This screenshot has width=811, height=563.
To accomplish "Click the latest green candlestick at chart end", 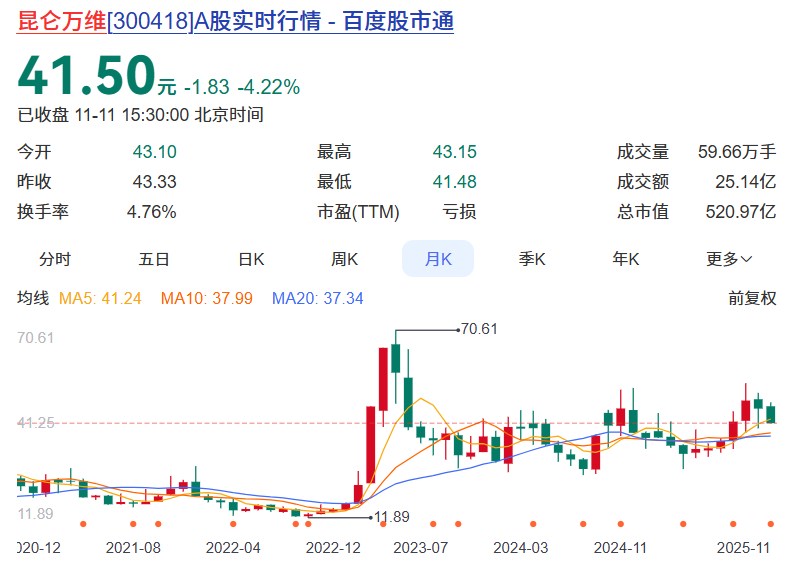I will 771,414.
